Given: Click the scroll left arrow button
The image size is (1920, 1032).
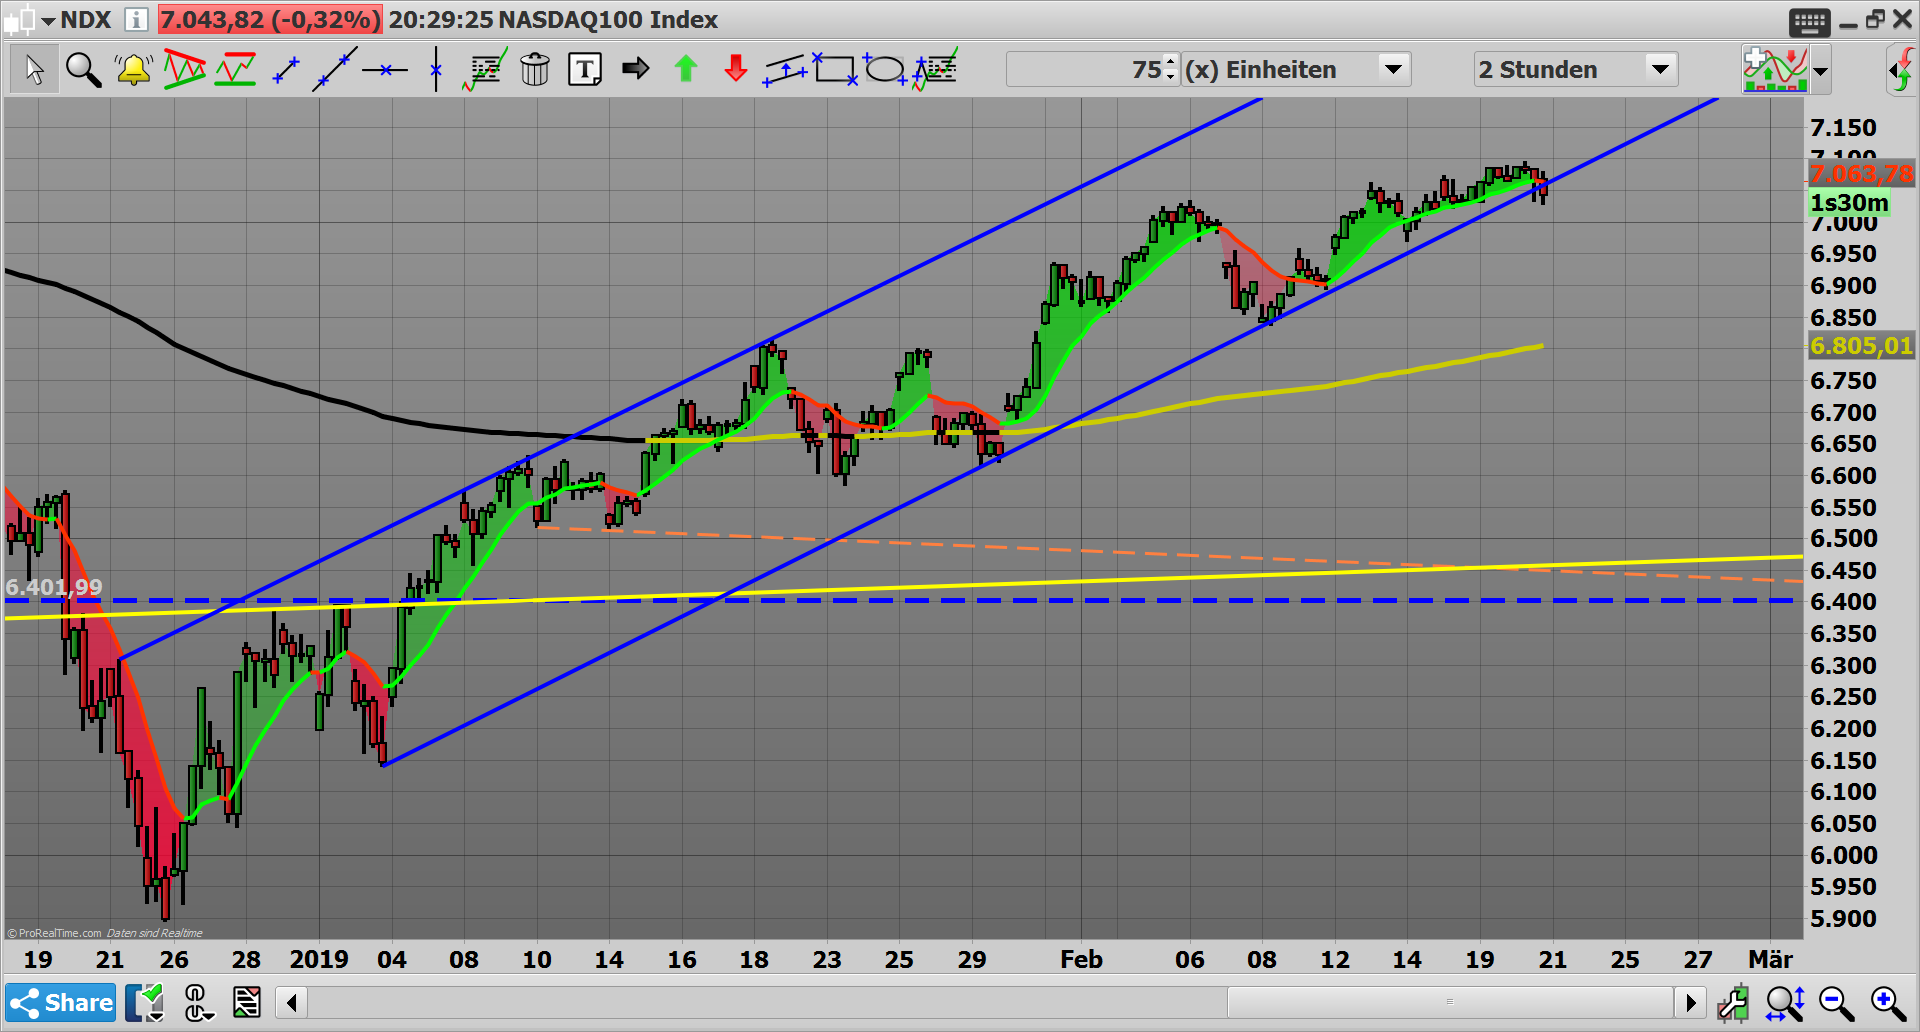Looking at the screenshot, I should [x=291, y=1002].
